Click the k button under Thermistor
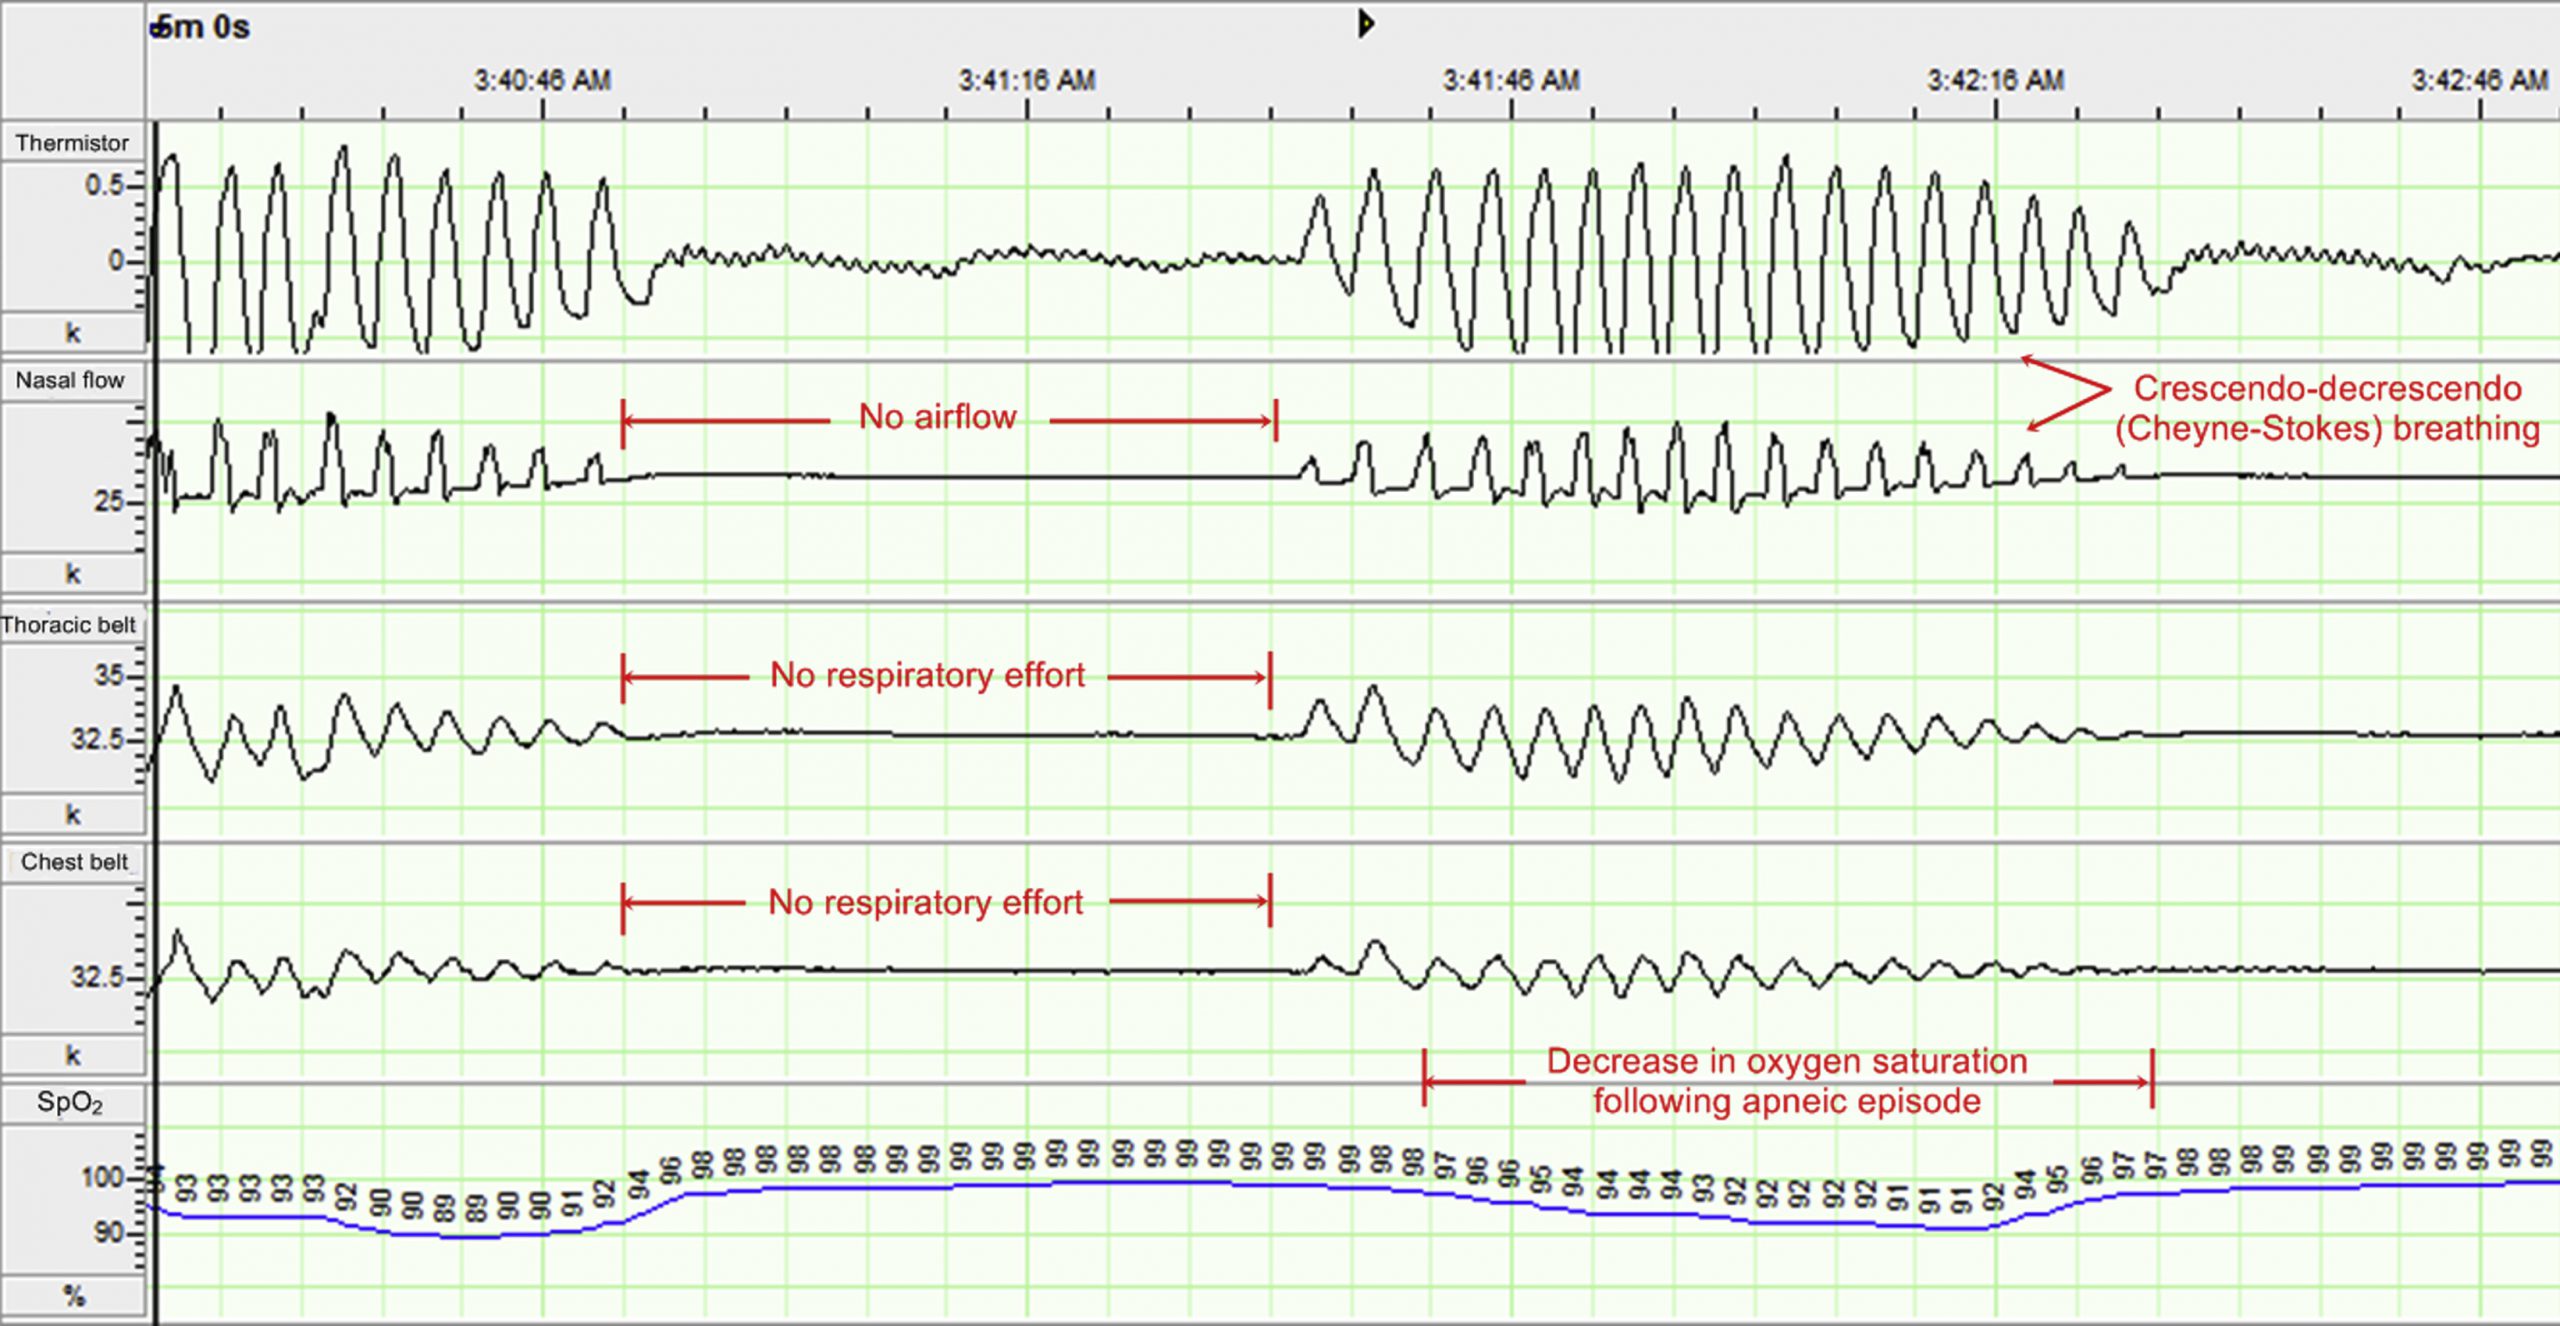 point(72,333)
